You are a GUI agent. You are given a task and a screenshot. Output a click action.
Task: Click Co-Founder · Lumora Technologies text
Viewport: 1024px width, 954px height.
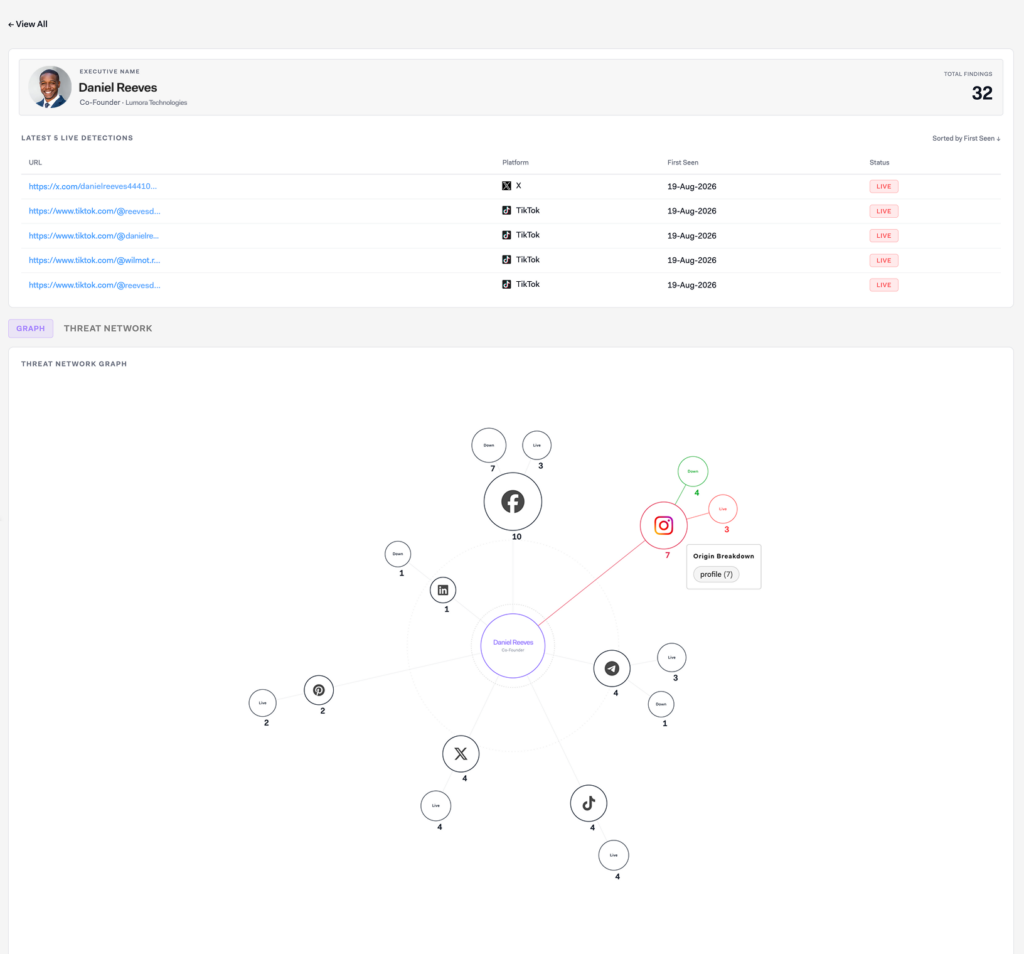coord(133,103)
